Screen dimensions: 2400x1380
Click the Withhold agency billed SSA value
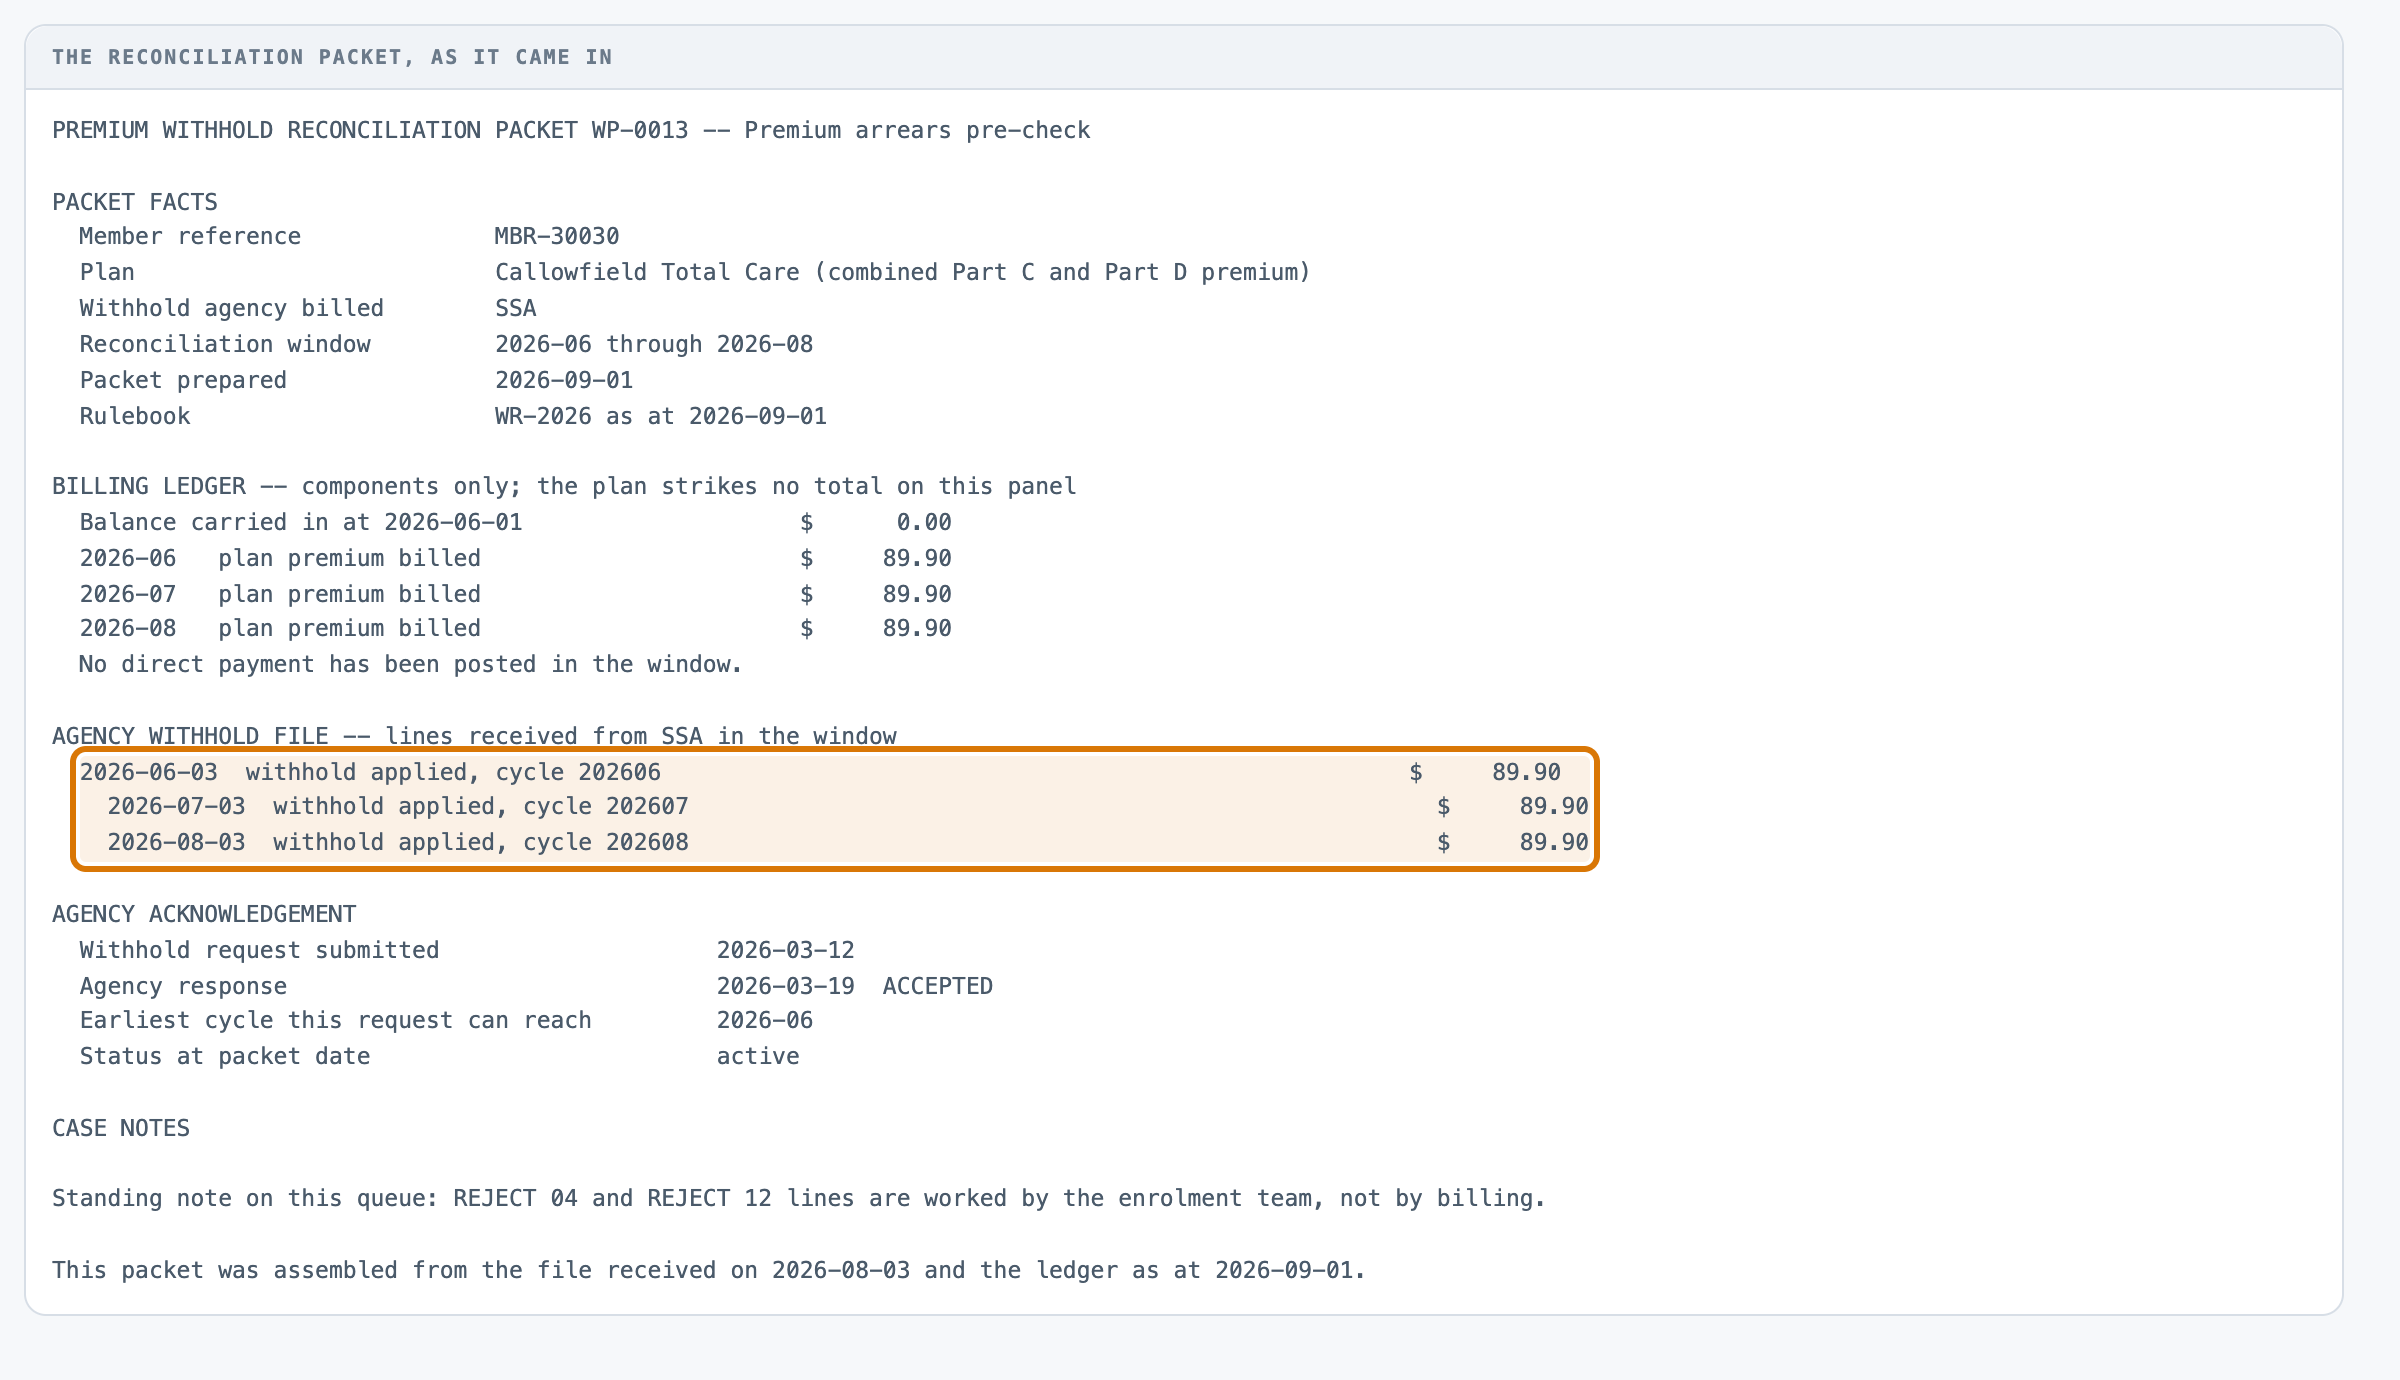click(x=516, y=309)
